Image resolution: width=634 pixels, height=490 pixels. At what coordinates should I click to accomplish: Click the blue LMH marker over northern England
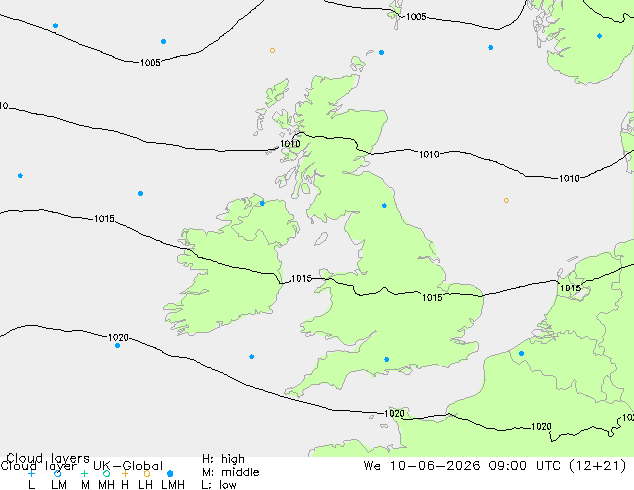point(384,206)
